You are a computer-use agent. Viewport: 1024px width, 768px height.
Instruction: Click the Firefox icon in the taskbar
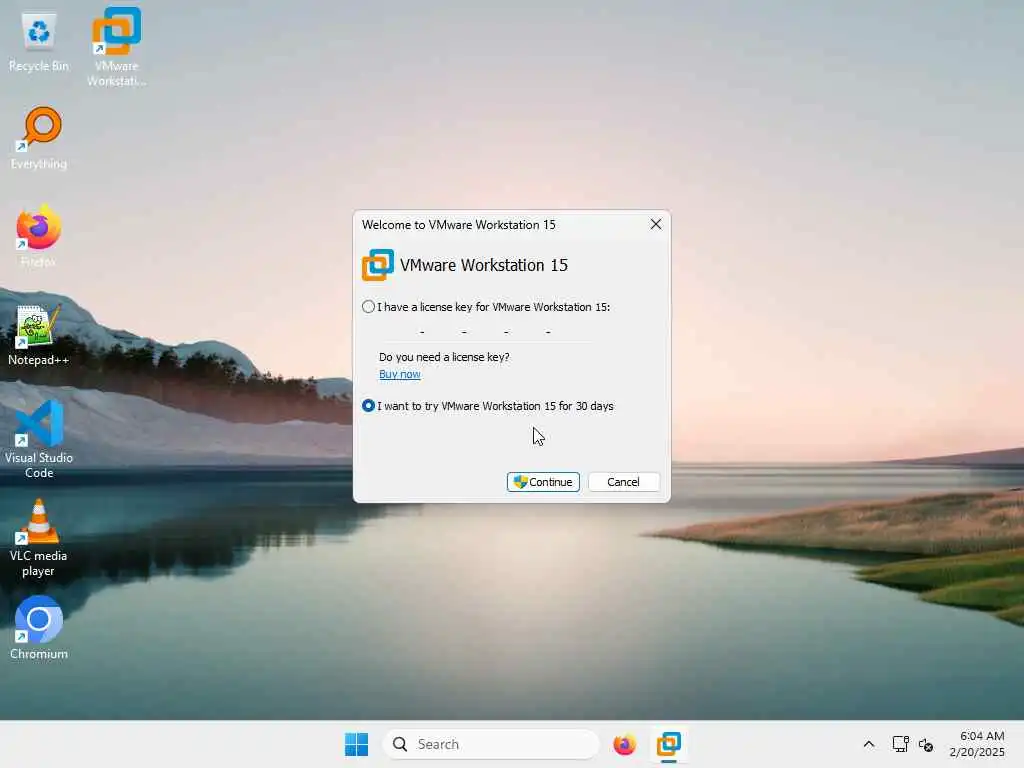coord(624,744)
